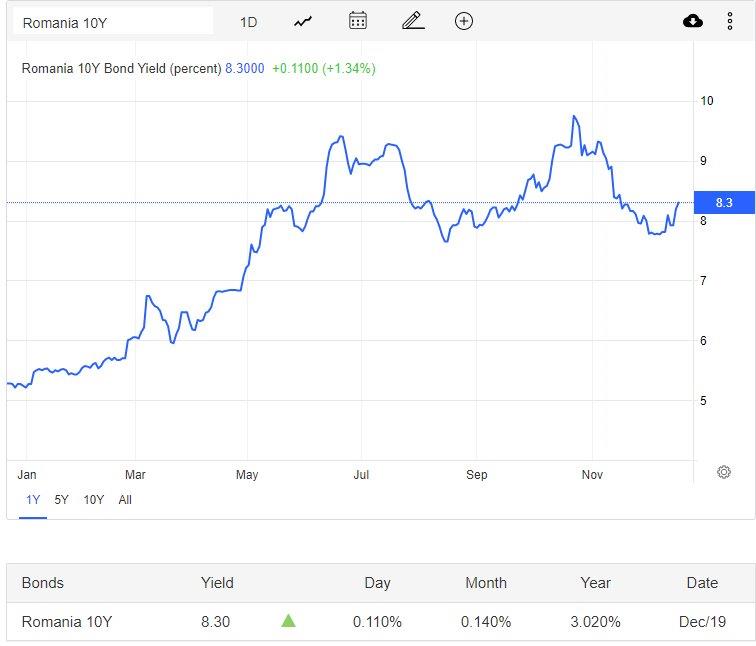Switch to the All range tab
756x646 pixels.
point(125,499)
